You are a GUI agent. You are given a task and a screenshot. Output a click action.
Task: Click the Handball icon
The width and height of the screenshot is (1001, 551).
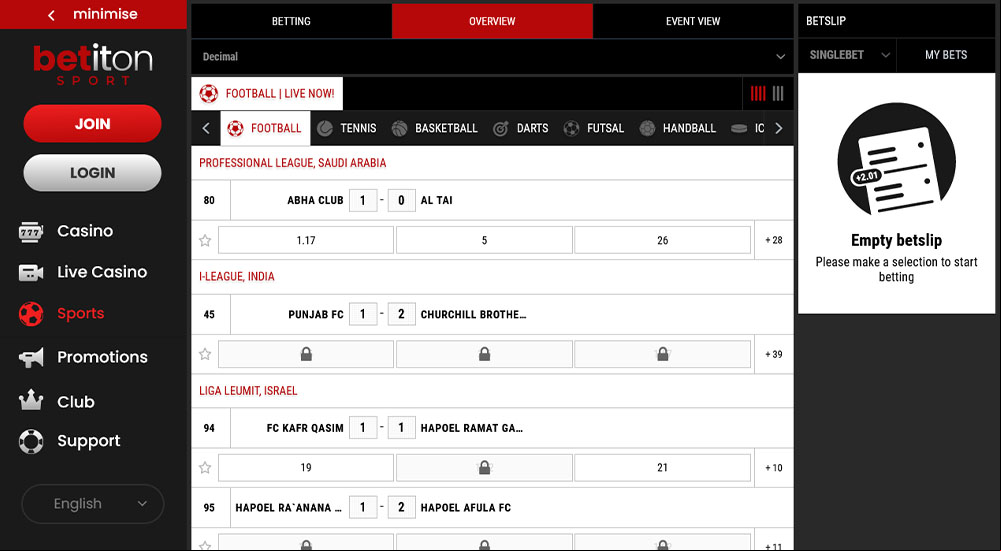pos(647,128)
